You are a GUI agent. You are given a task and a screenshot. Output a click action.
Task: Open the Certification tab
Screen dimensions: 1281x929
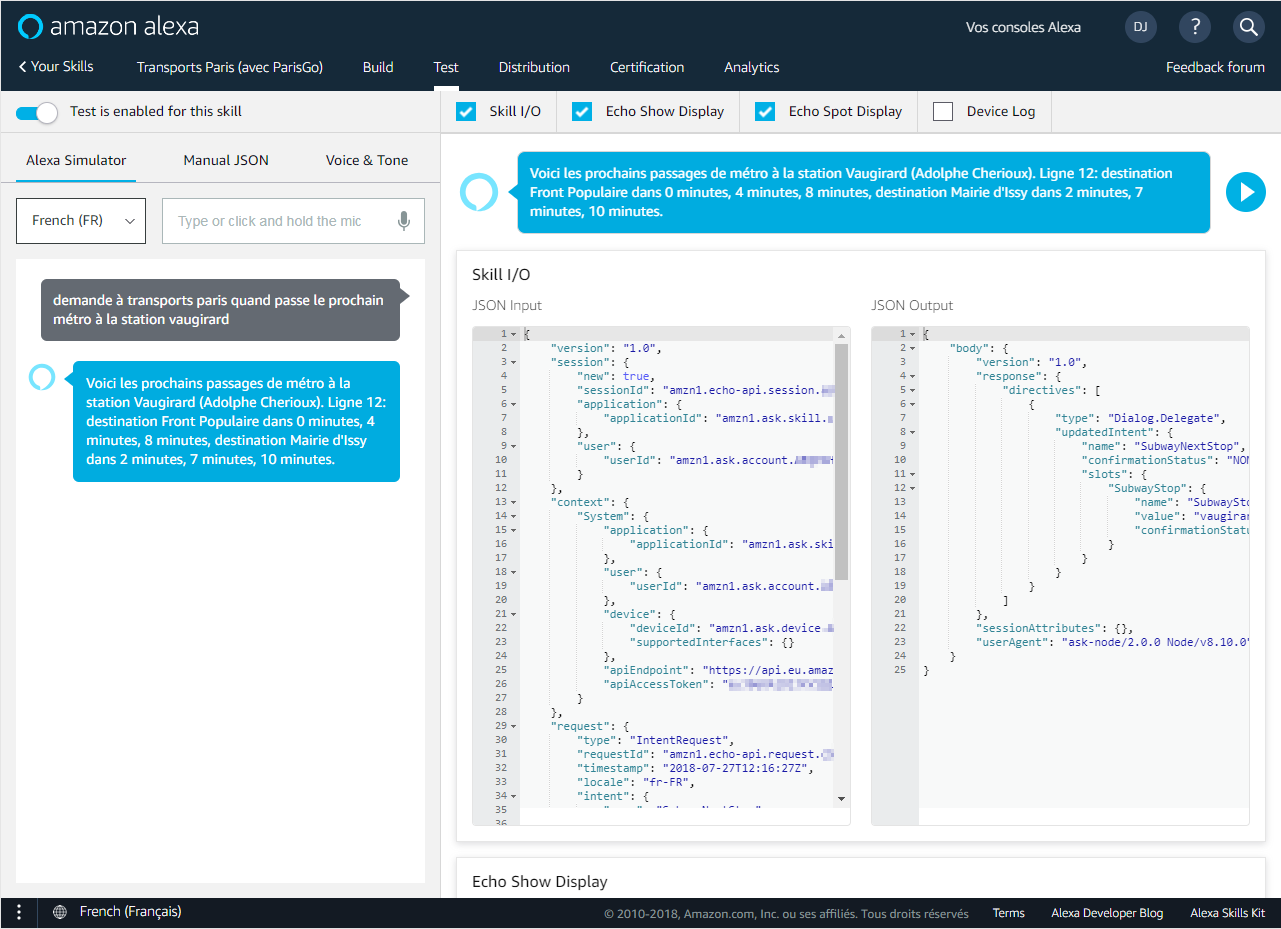pyautogui.click(x=647, y=67)
